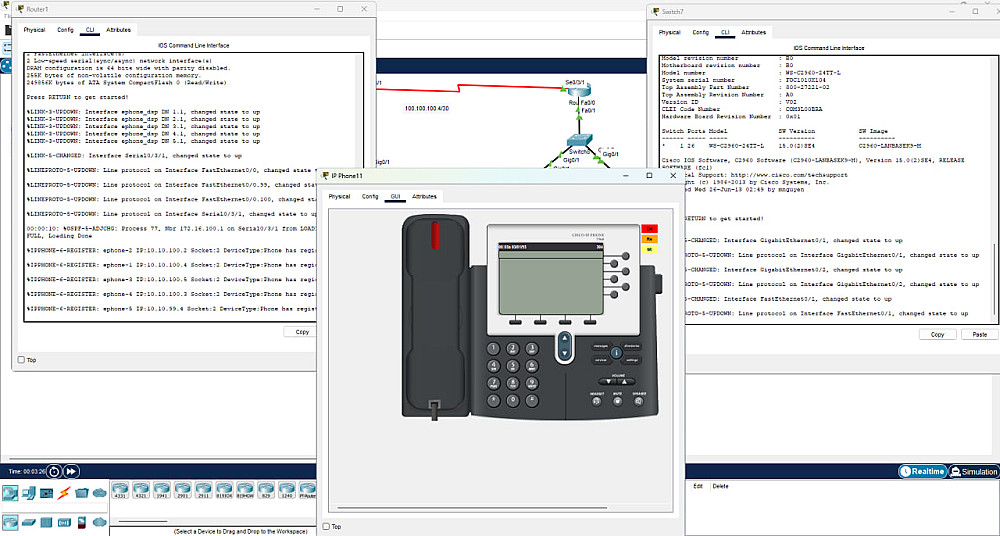Open the Config tab in Router1 window

pyautogui.click(x=65, y=29)
